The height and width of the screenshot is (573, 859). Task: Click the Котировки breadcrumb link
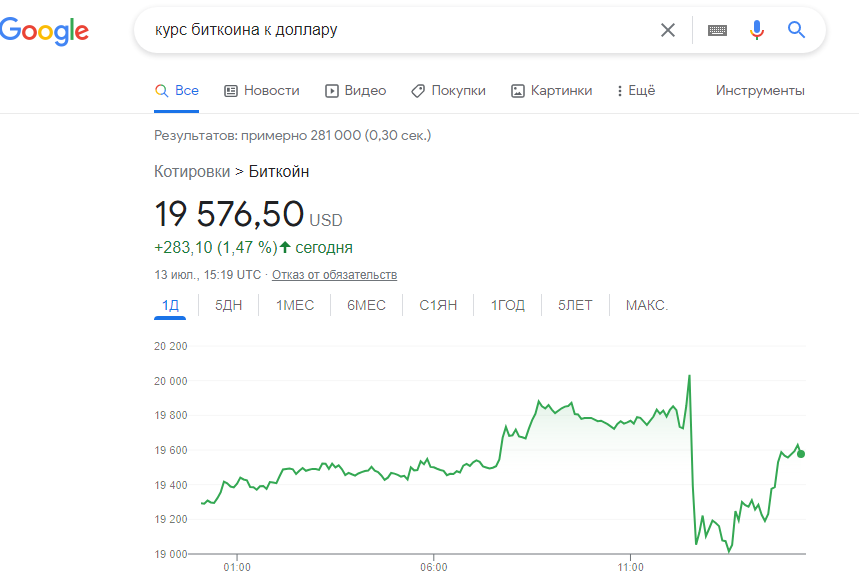(x=192, y=171)
